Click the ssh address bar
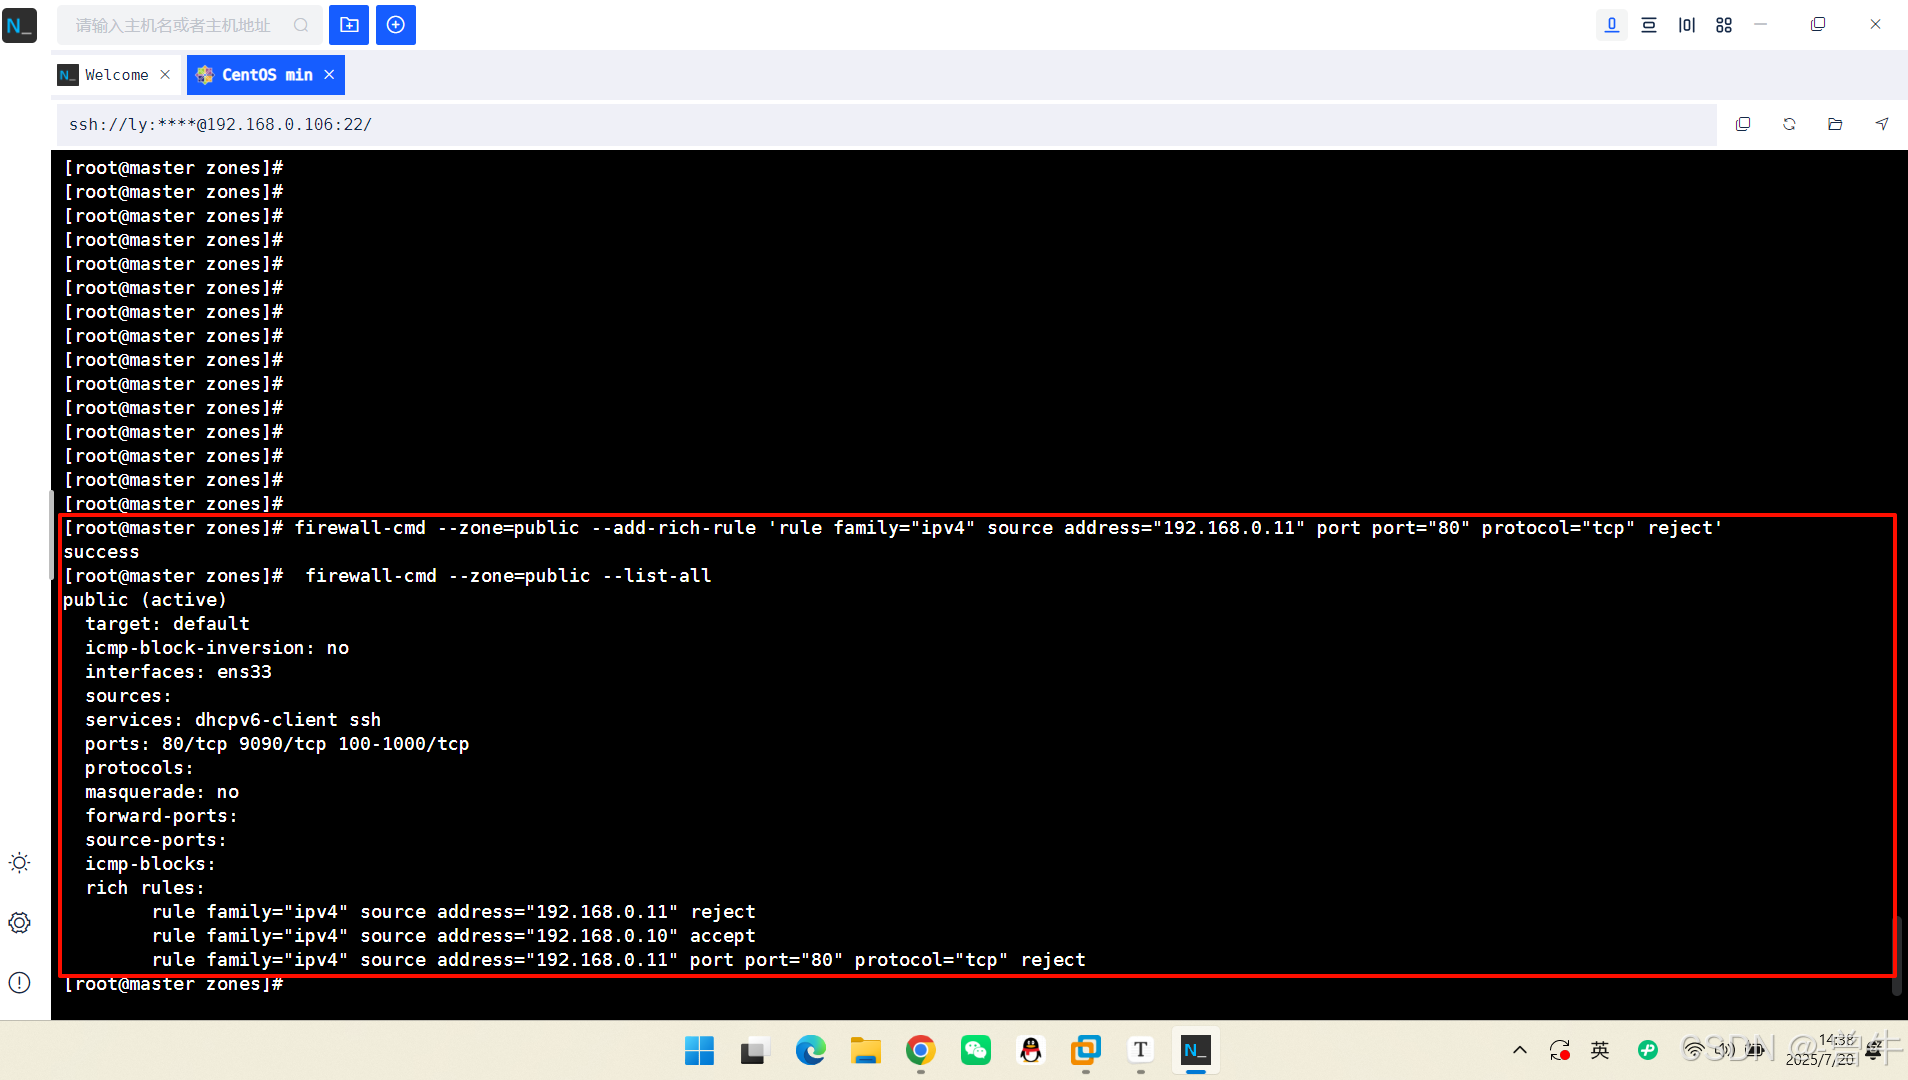The image size is (1908, 1080). 886,124
